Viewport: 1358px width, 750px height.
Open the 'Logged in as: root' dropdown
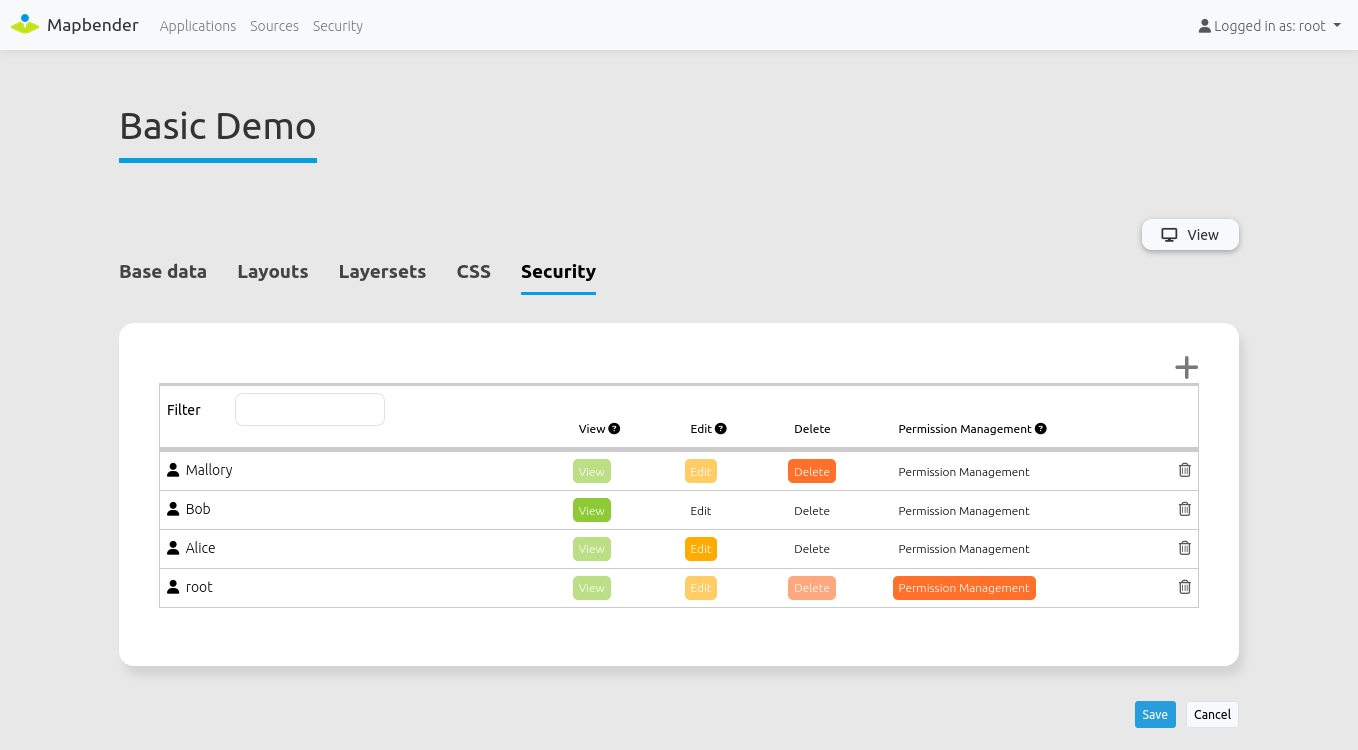click(1269, 26)
